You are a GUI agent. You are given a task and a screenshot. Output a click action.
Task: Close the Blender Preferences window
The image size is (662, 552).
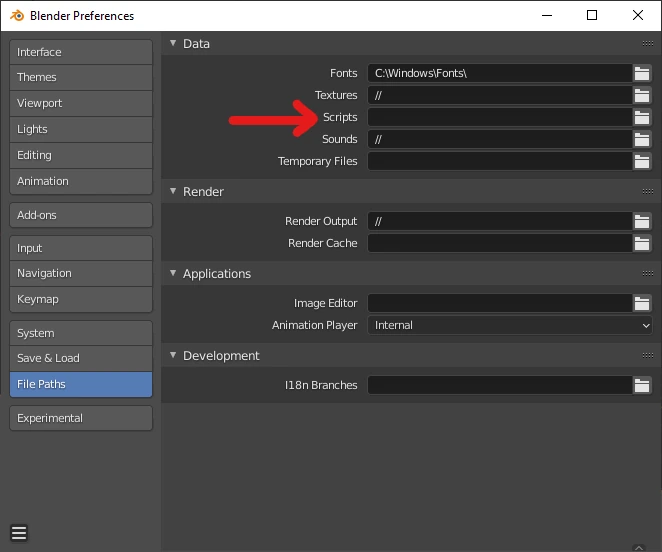pos(638,16)
